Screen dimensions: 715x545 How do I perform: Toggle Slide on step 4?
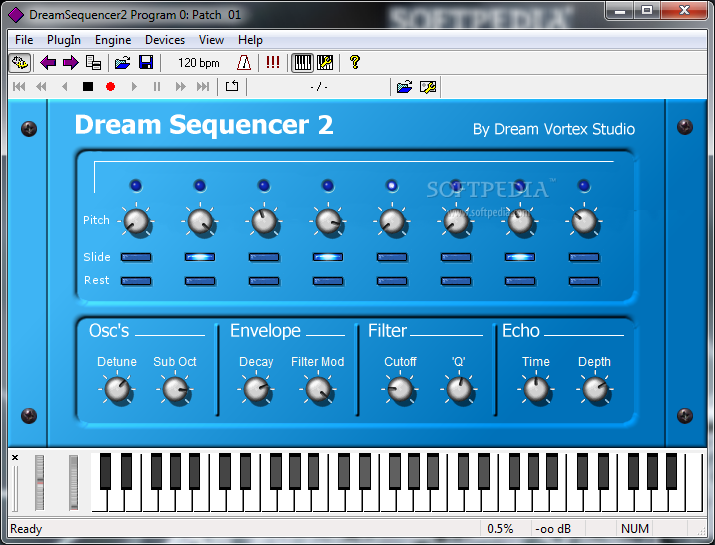pyautogui.click(x=328, y=257)
